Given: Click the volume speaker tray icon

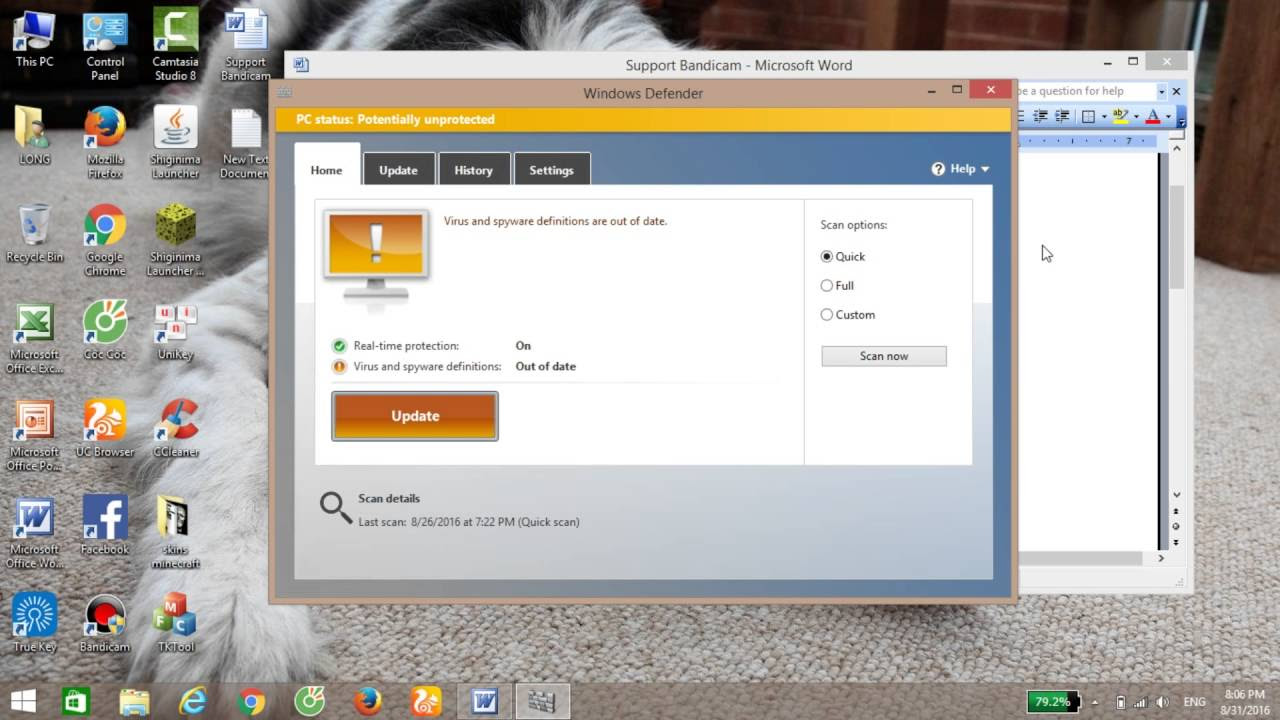Looking at the screenshot, I should click(x=1162, y=702).
